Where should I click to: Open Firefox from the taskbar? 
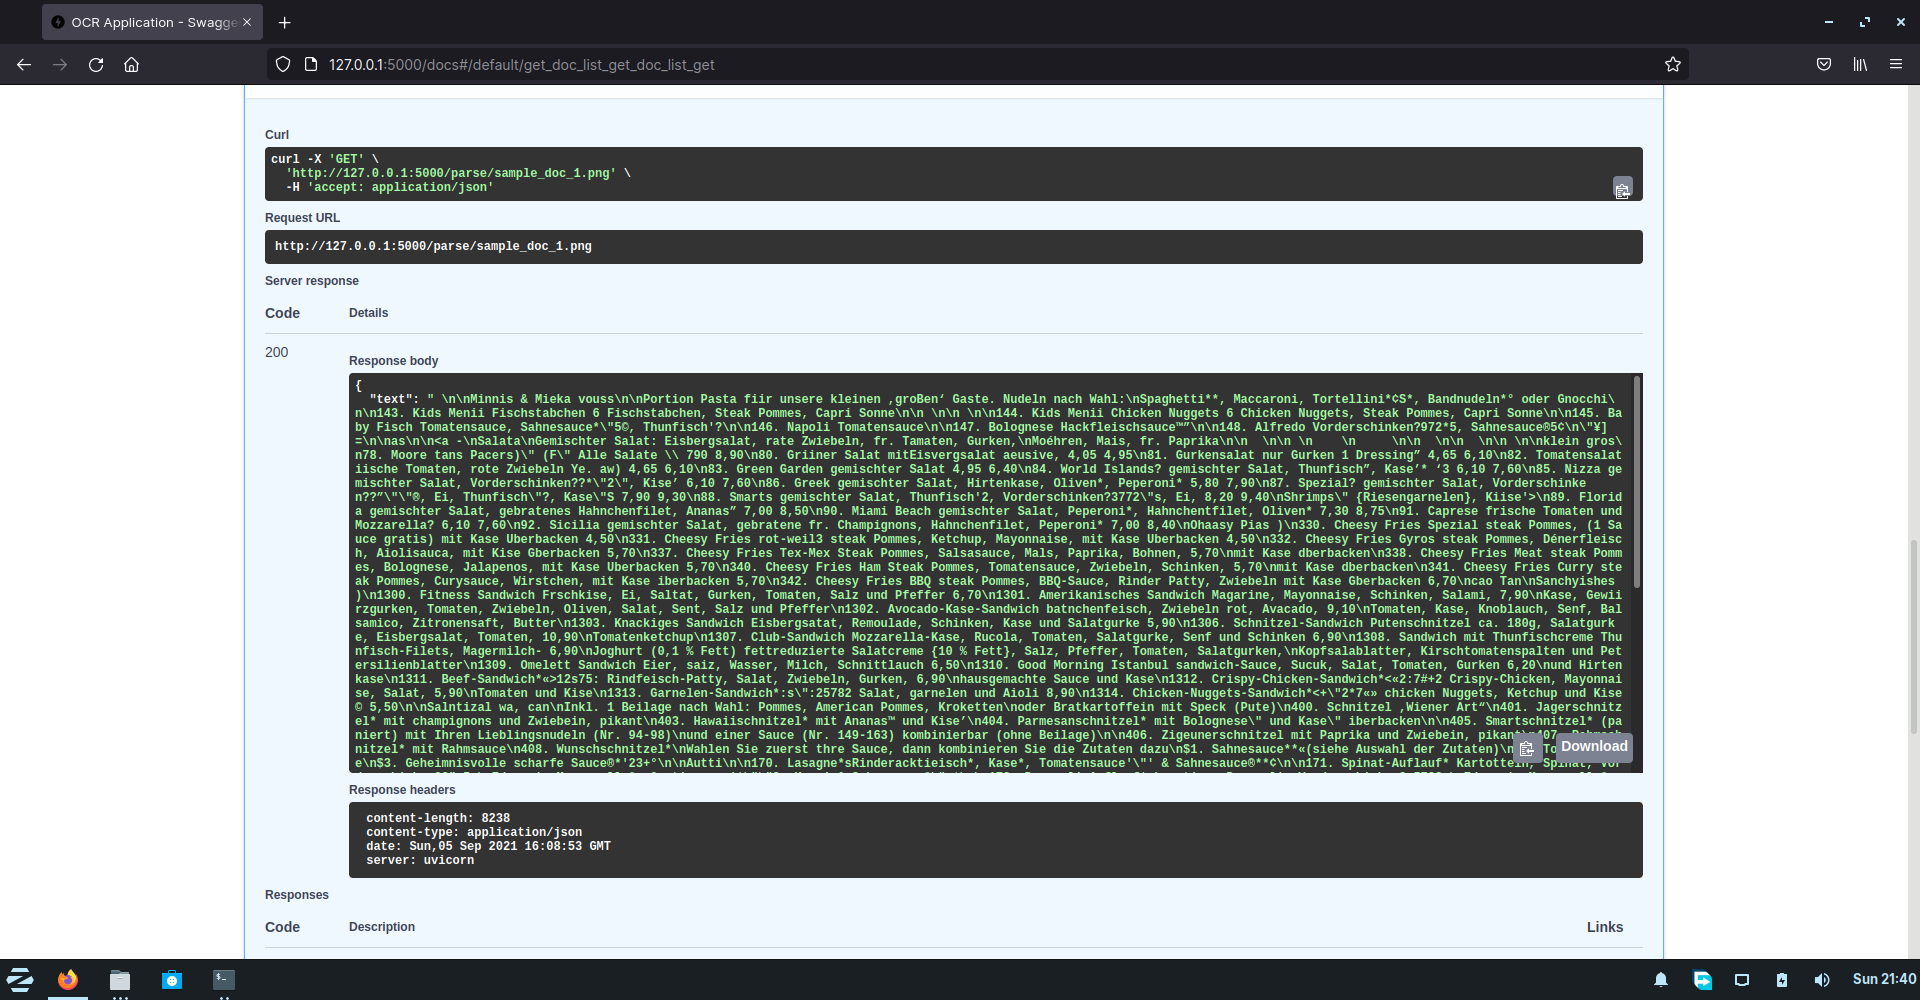pyautogui.click(x=68, y=980)
